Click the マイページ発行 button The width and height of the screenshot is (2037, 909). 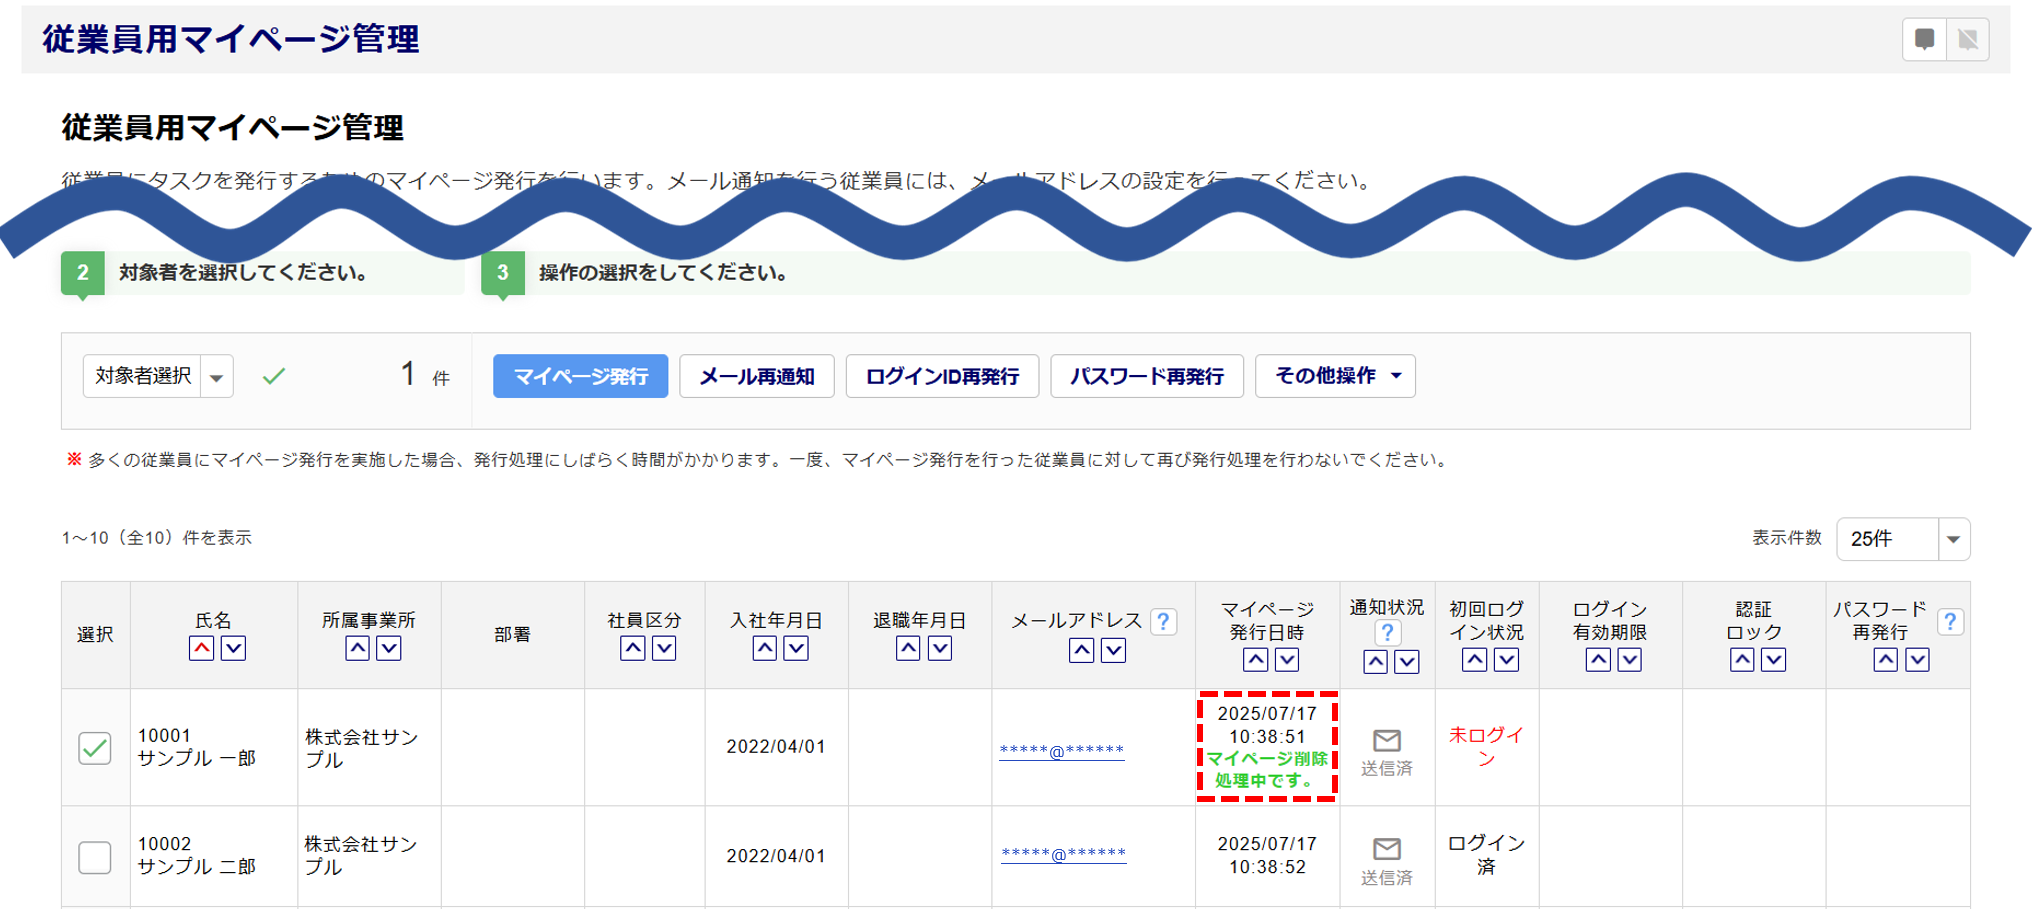pos(580,377)
